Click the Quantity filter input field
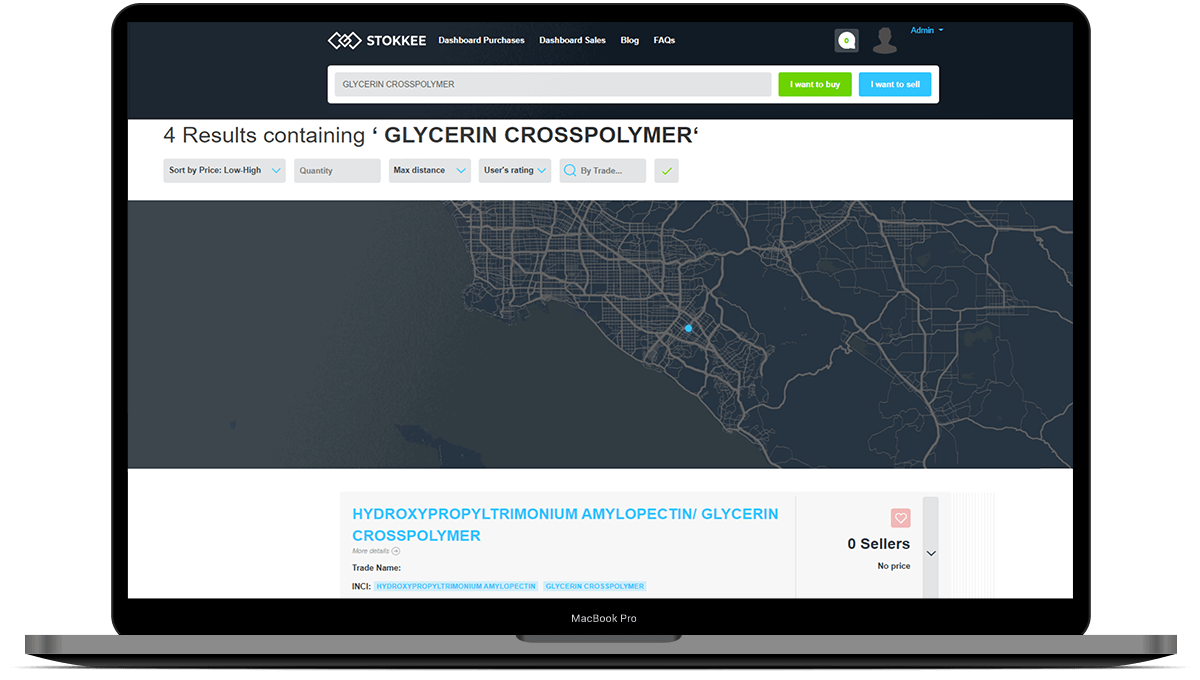 [x=337, y=171]
